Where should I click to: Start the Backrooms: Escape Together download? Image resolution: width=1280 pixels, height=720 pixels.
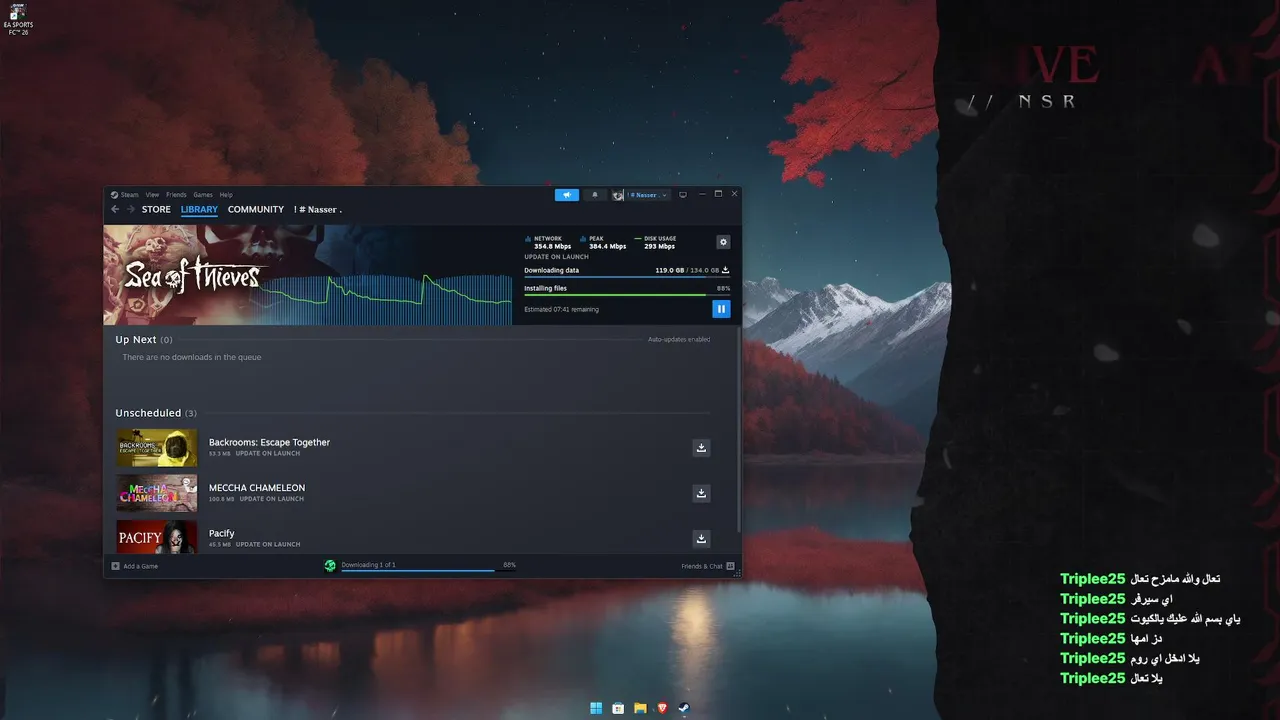pyautogui.click(x=701, y=448)
